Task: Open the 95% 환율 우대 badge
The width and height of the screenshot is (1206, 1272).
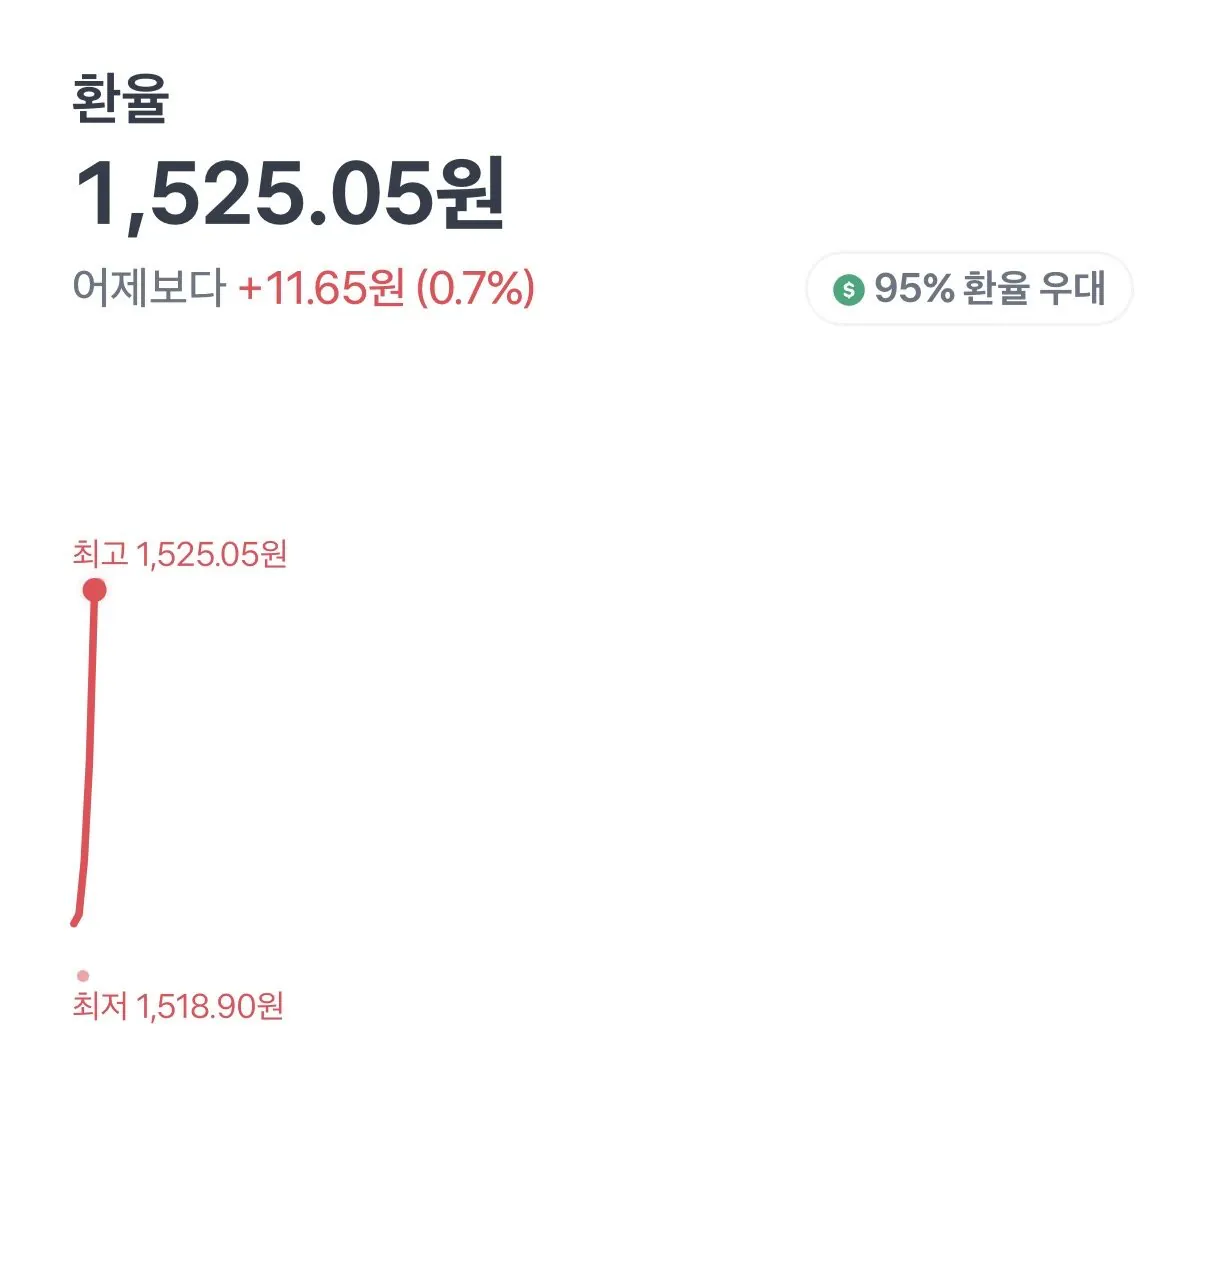Action: point(968,289)
